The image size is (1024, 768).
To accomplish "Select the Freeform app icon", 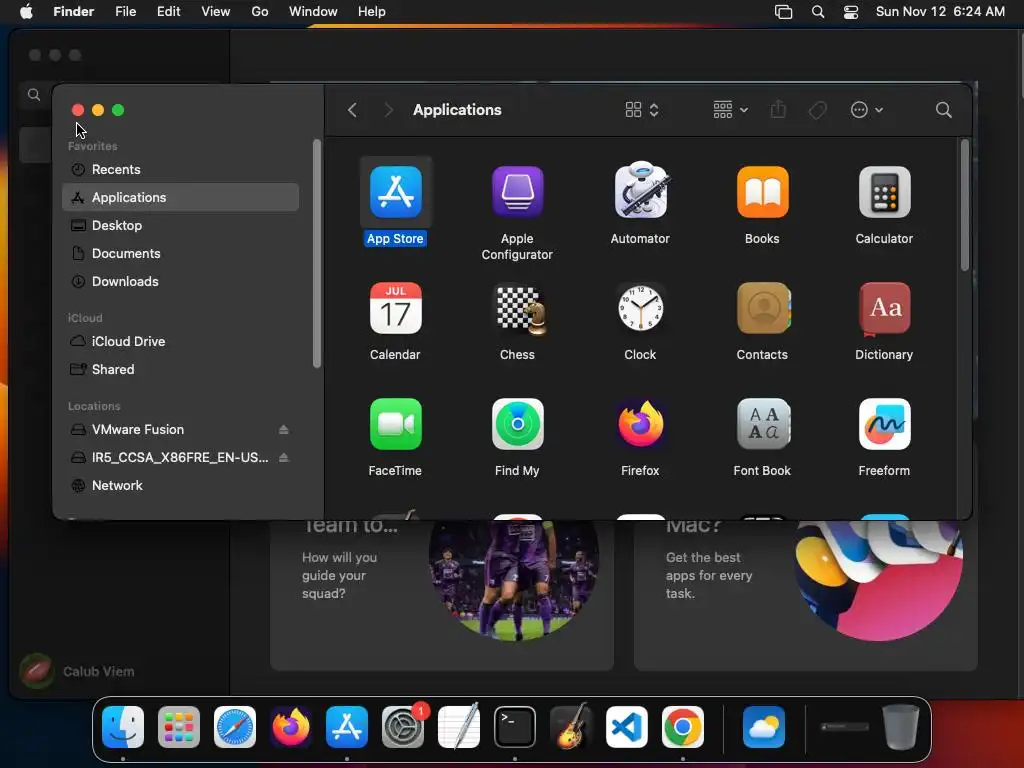I will (x=884, y=424).
